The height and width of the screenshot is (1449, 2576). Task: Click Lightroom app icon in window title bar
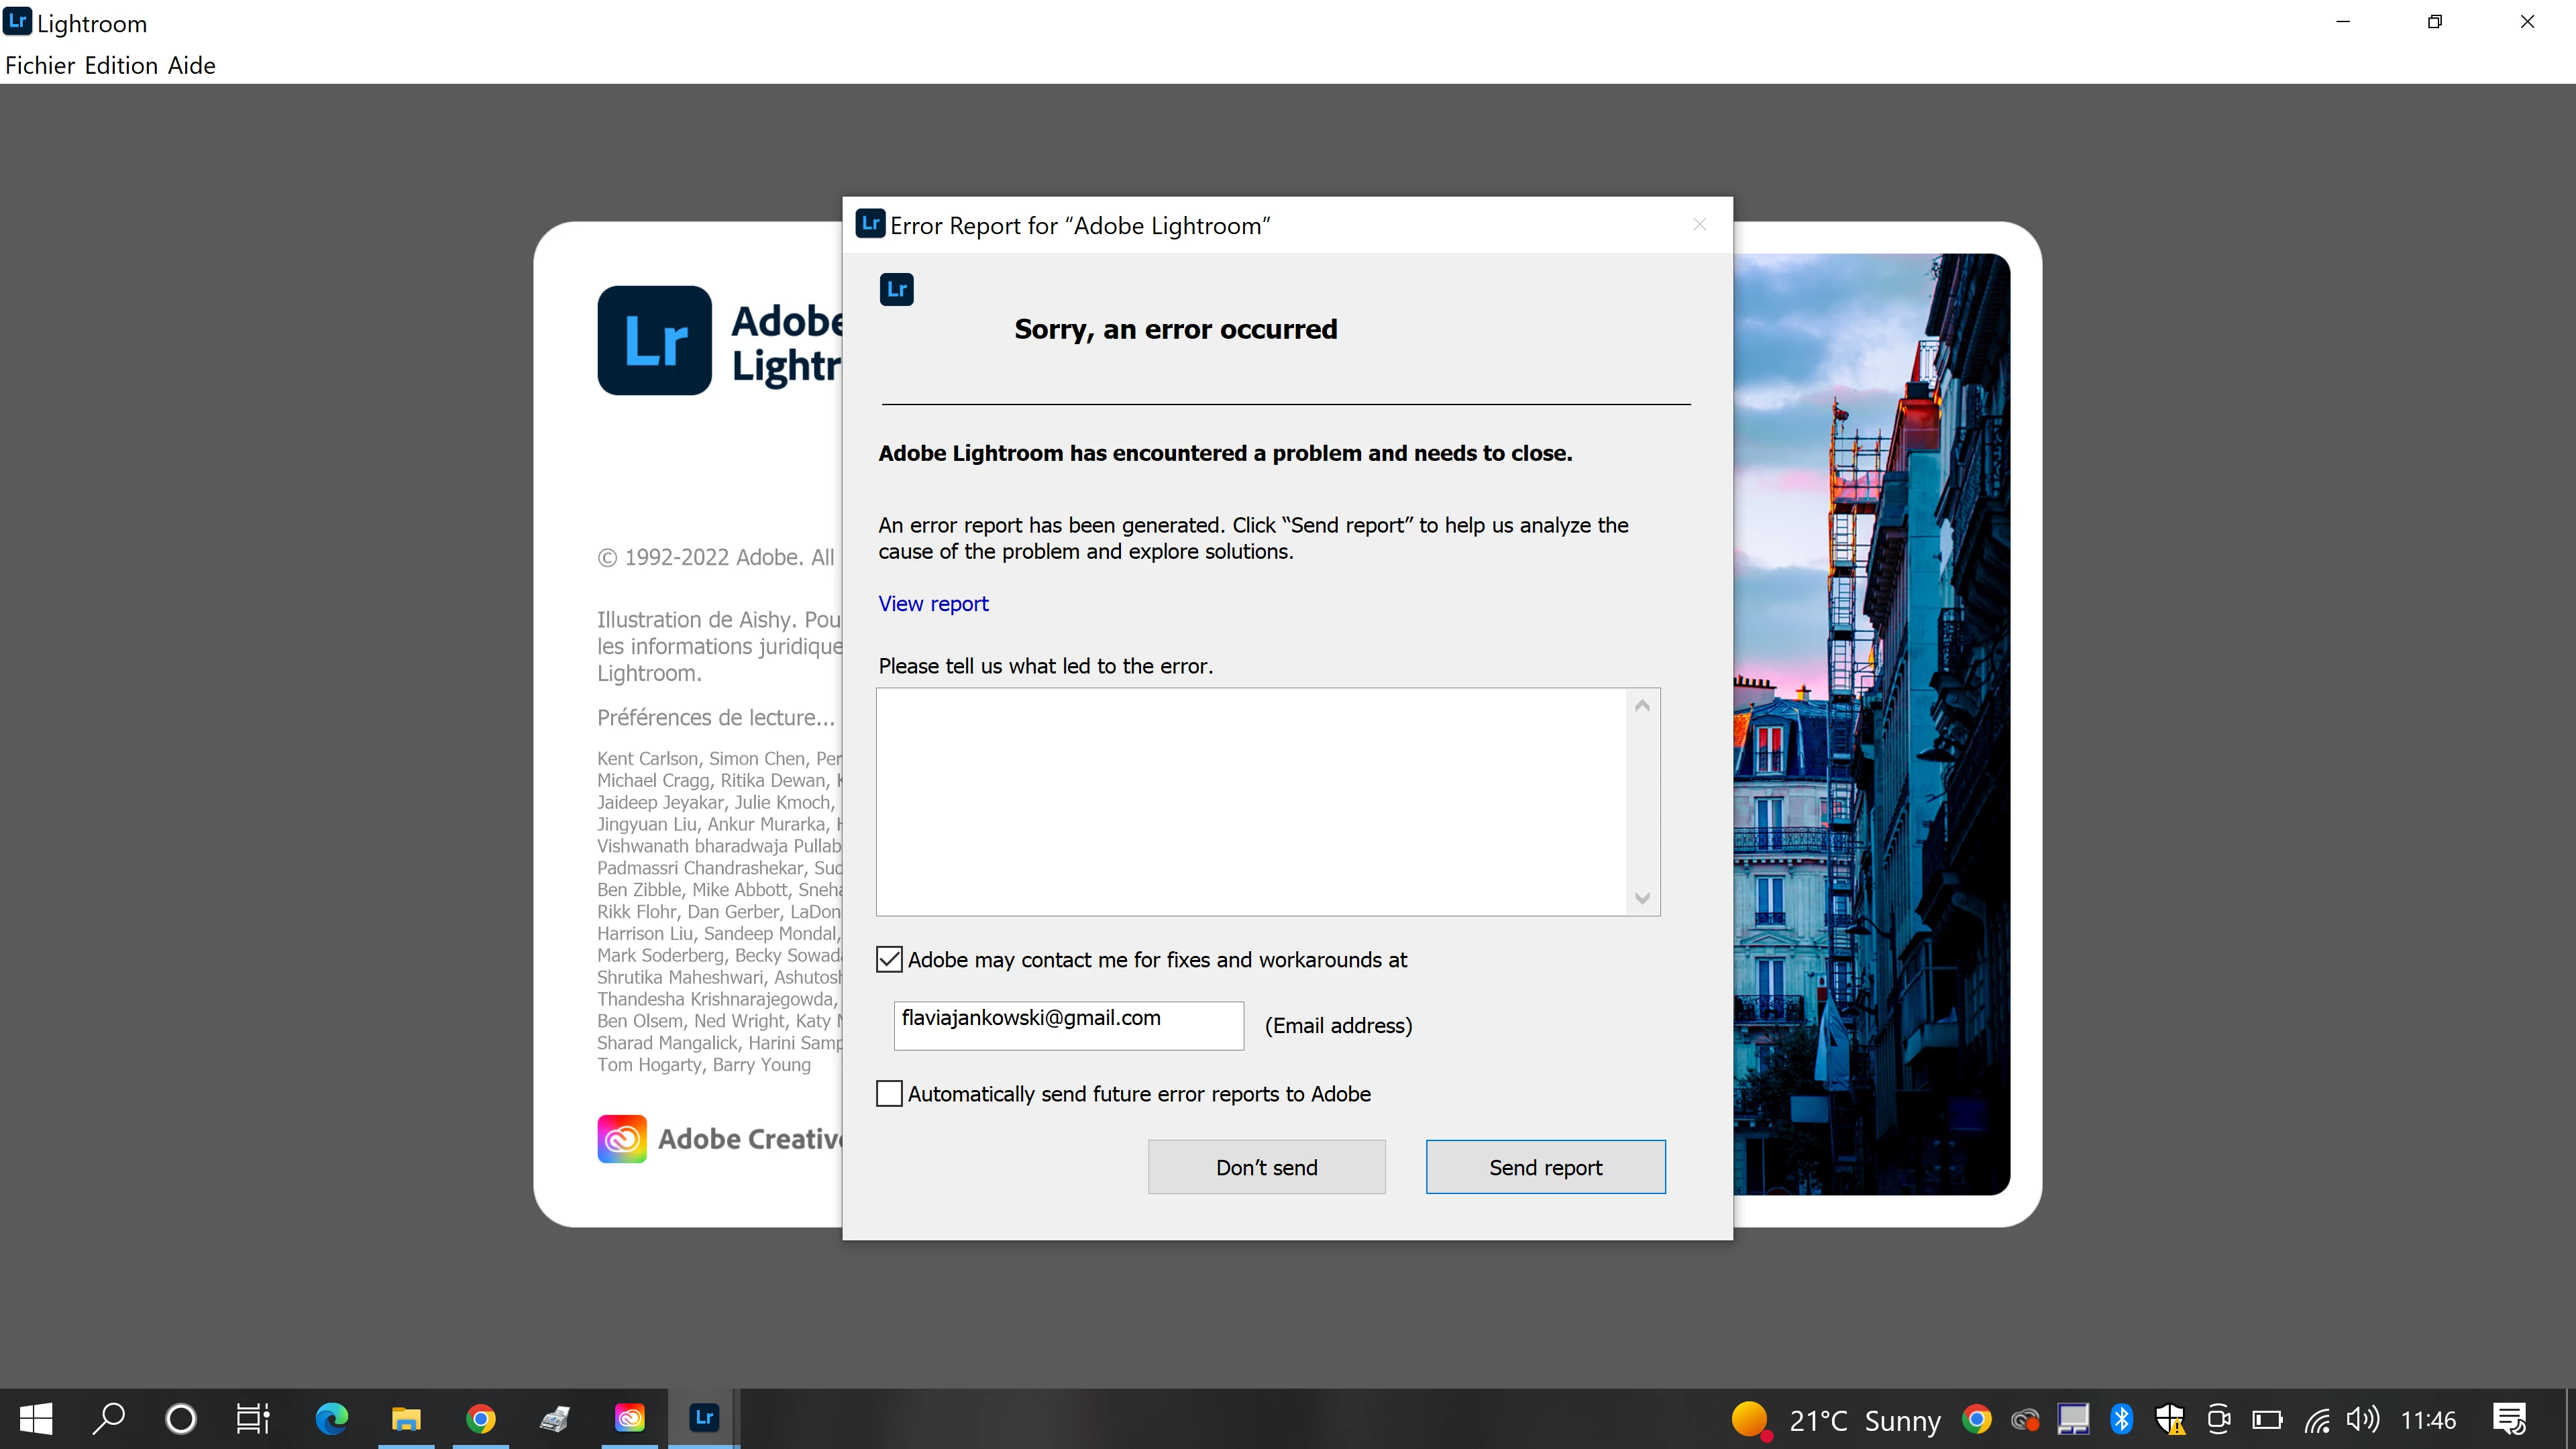(x=17, y=21)
